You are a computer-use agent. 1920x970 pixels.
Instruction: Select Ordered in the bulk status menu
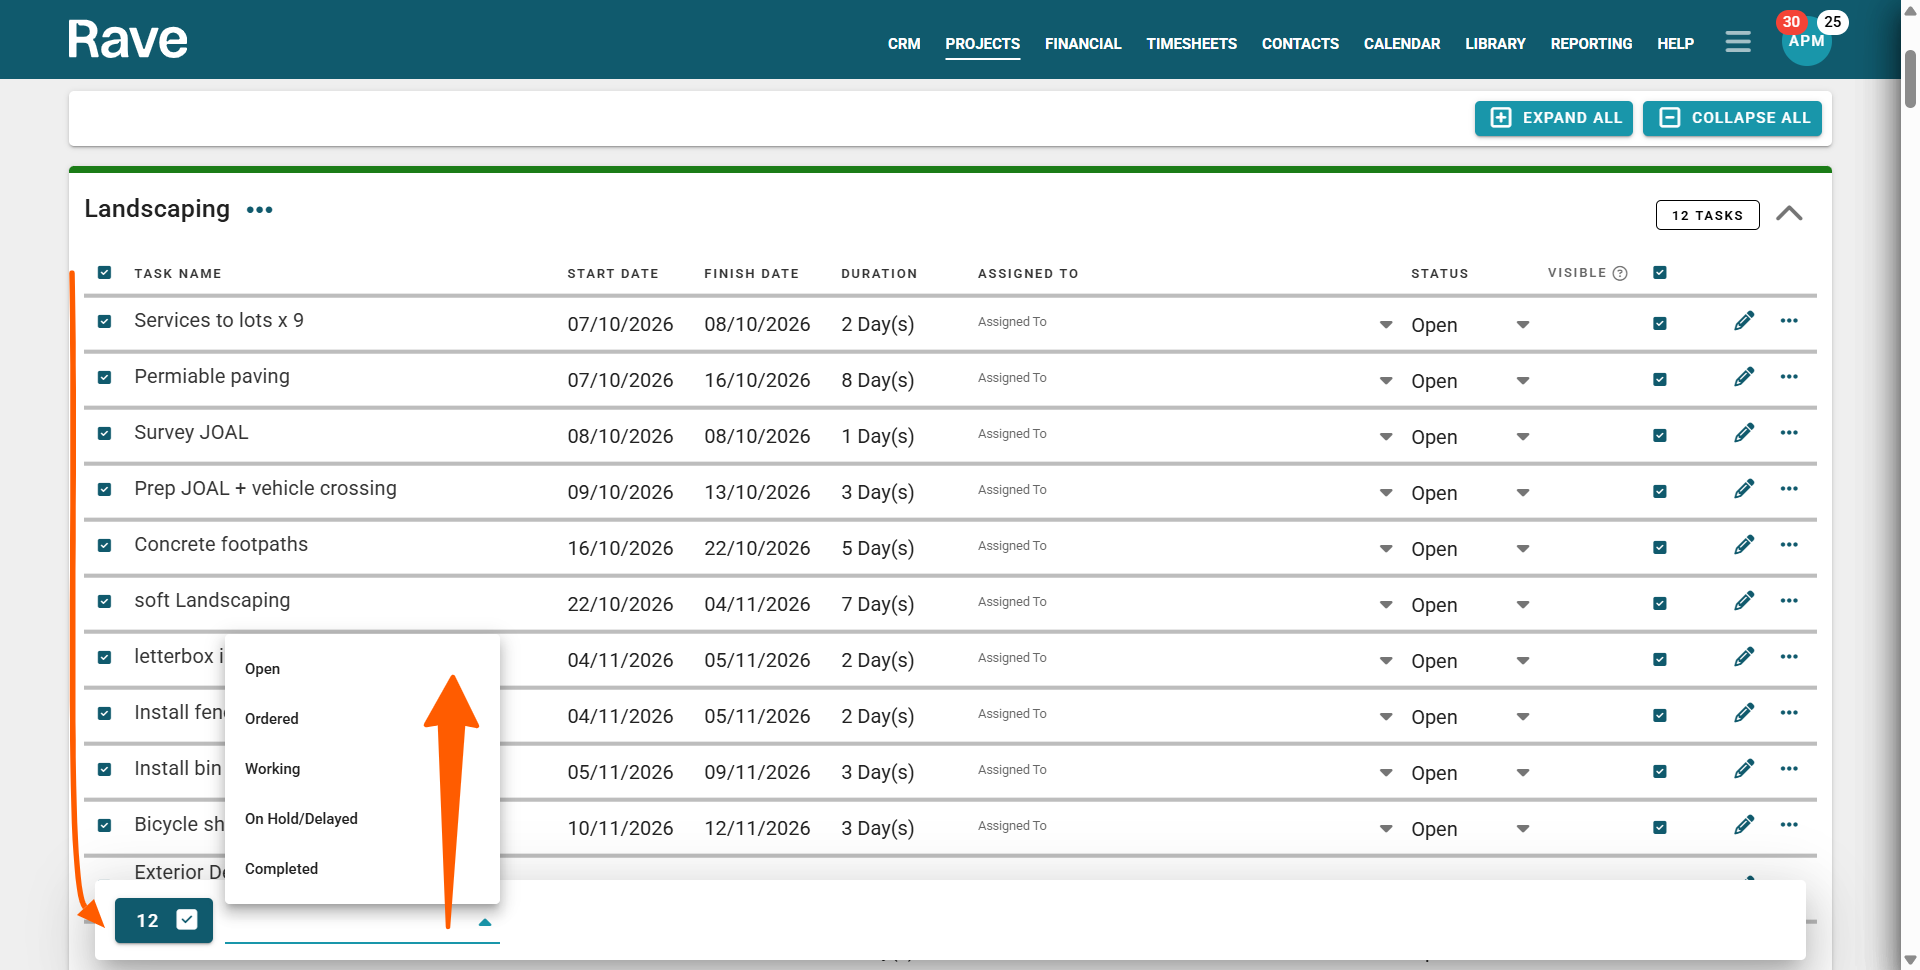pos(362,719)
